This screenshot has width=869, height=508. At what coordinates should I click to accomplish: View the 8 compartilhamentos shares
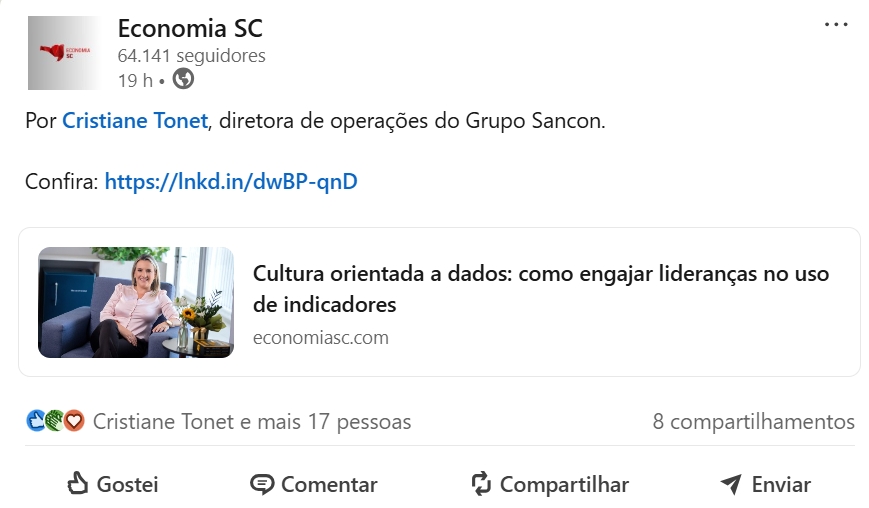click(753, 422)
